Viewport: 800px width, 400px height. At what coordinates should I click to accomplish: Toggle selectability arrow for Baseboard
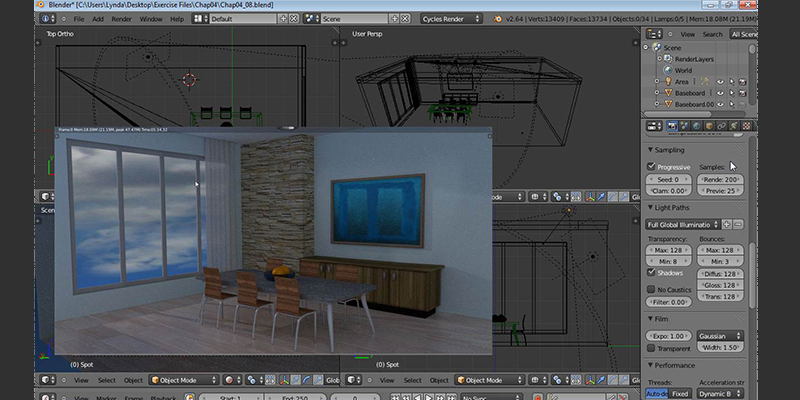(732, 93)
